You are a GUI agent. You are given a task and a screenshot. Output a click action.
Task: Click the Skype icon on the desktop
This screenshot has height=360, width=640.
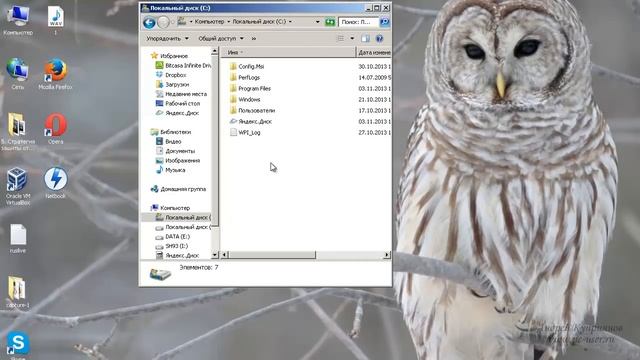coord(18,345)
